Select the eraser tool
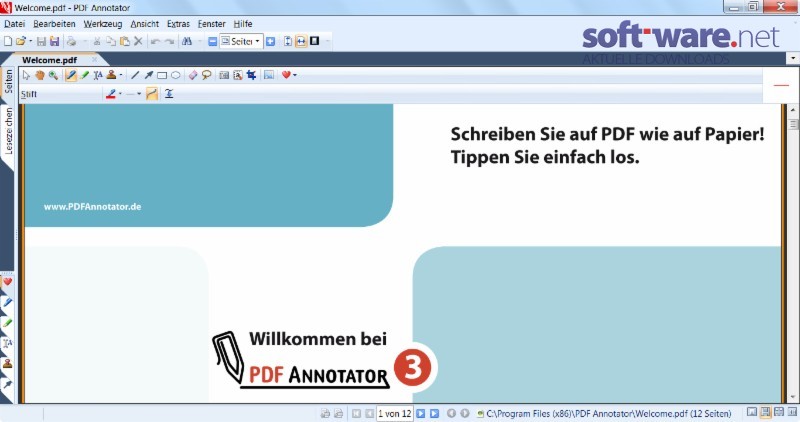 (193, 76)
